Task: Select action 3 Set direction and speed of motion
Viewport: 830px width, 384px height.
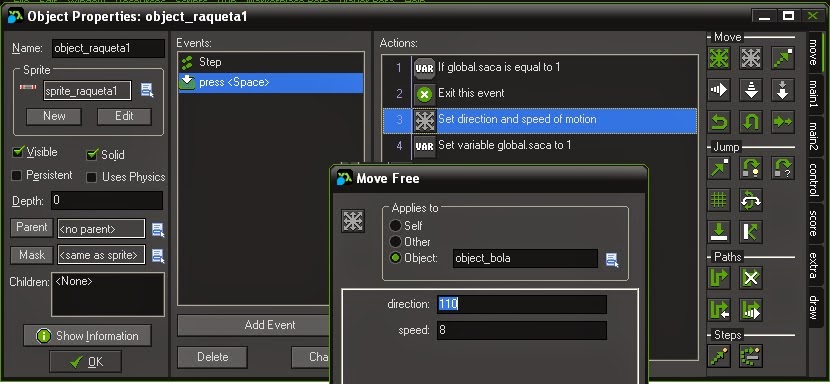Action: (x=539, y=120)
